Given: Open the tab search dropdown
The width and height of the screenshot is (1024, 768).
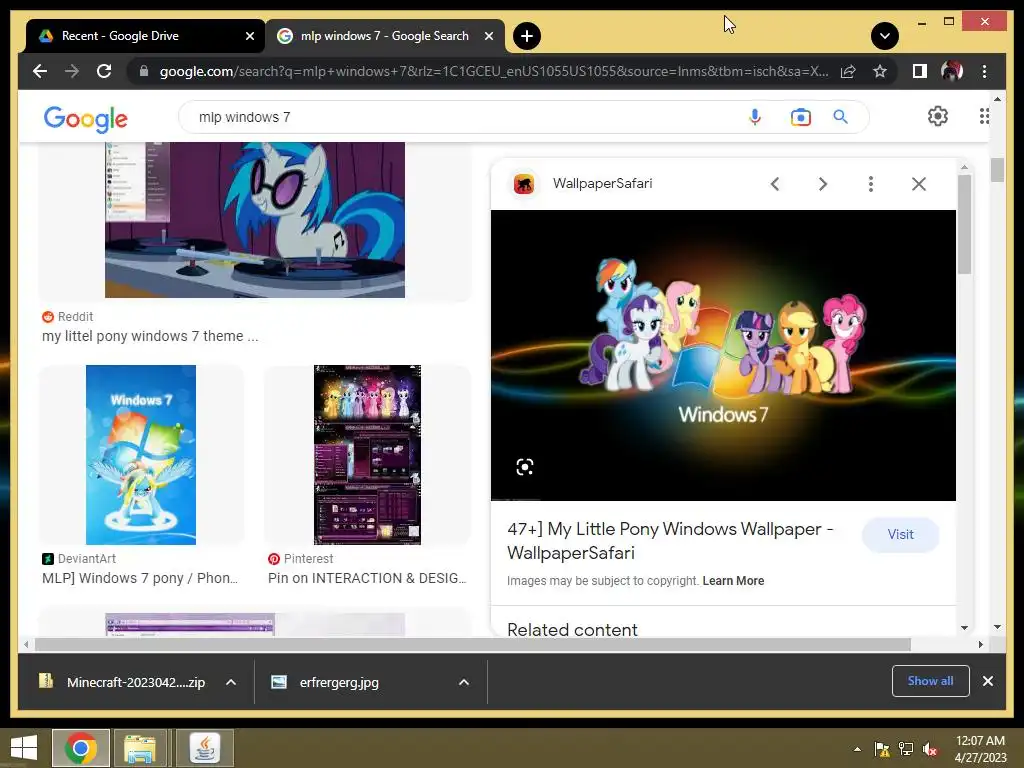Looking at the screenshot, I should point(885,36).
